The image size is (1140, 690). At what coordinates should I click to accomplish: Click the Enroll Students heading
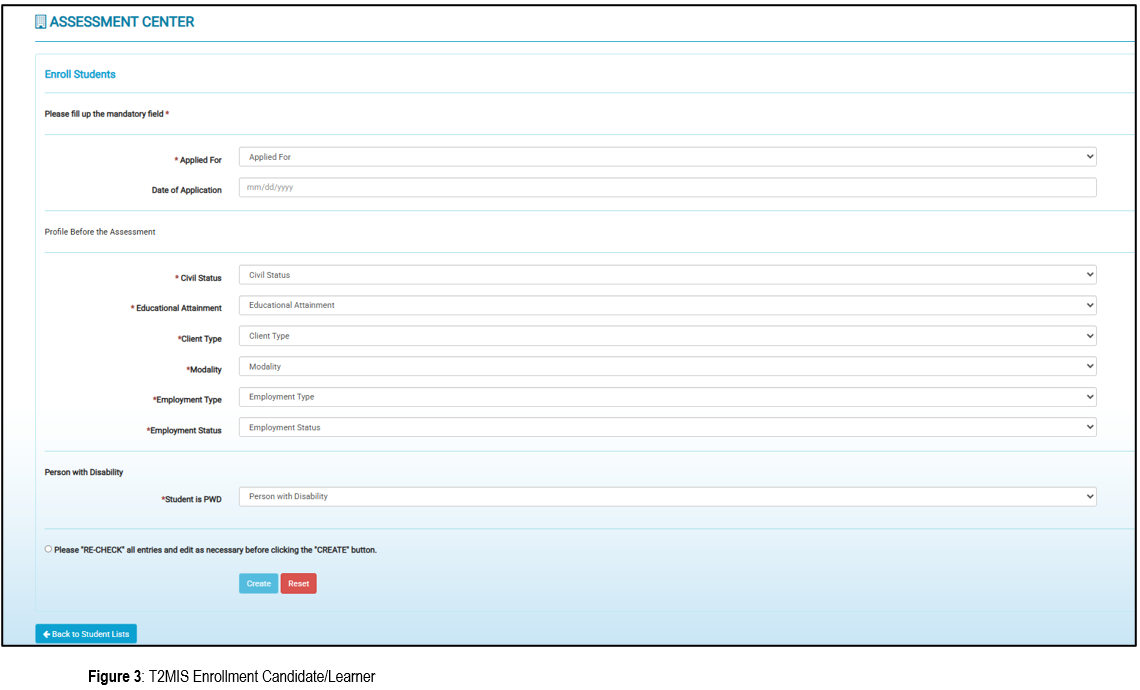80,75
